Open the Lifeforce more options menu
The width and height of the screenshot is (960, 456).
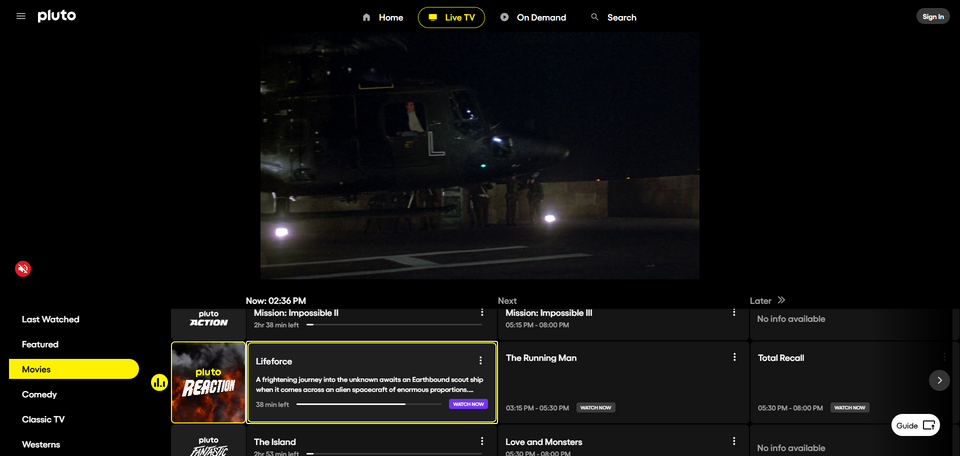click(x=481, y=361)
